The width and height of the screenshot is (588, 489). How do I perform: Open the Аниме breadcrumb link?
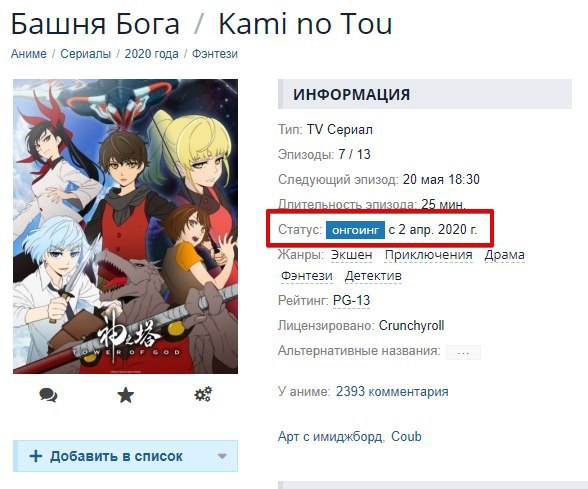point(29,54)
